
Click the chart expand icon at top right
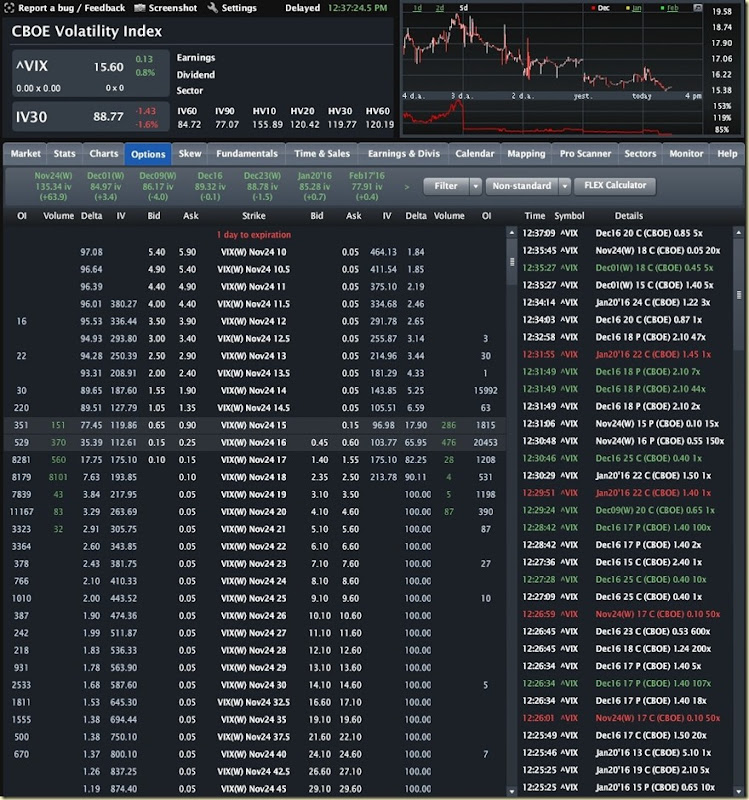click(697, 8)
